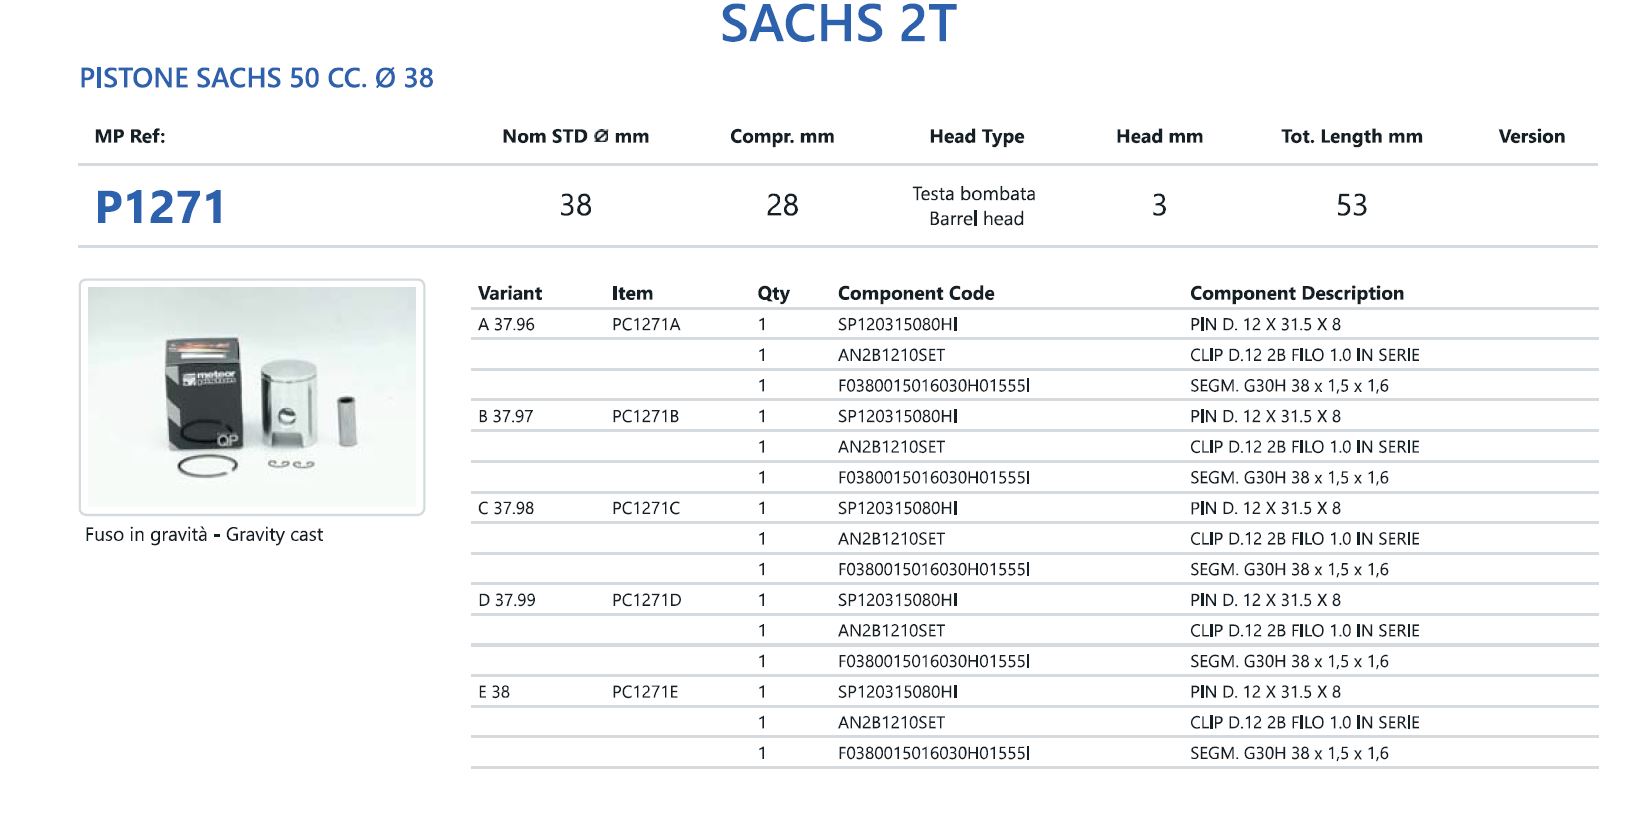Click item code PC1271A
Screen dimensions: 1638x814
[x=646, y=324]
